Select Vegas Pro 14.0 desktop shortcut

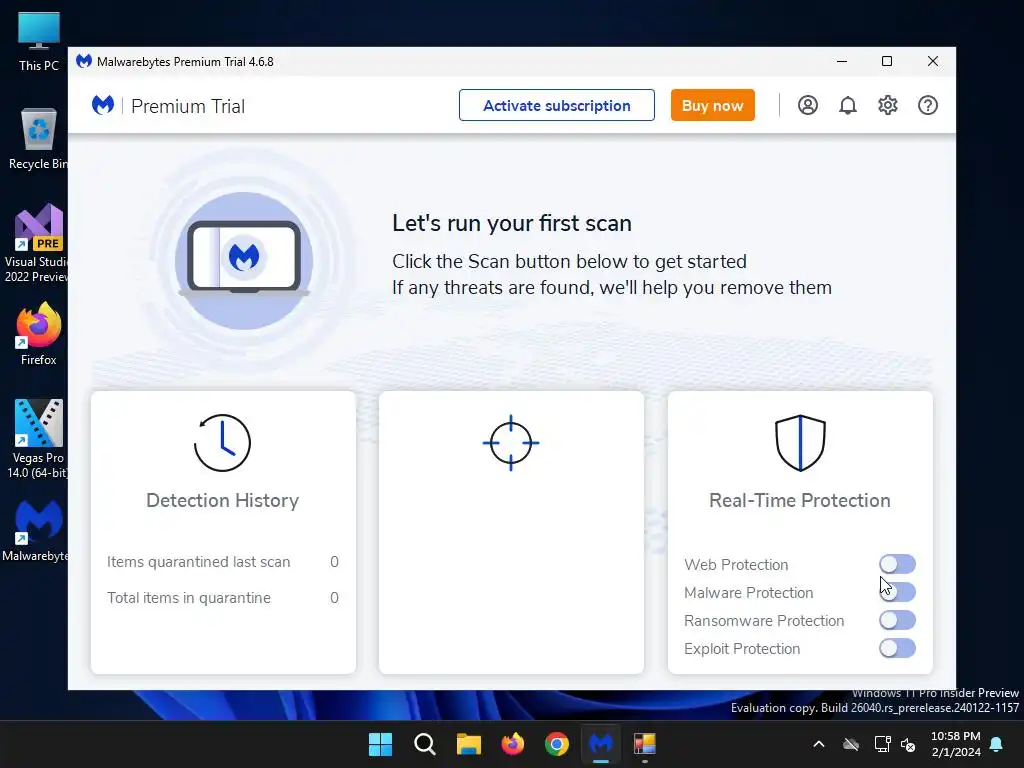coord(38,439)
